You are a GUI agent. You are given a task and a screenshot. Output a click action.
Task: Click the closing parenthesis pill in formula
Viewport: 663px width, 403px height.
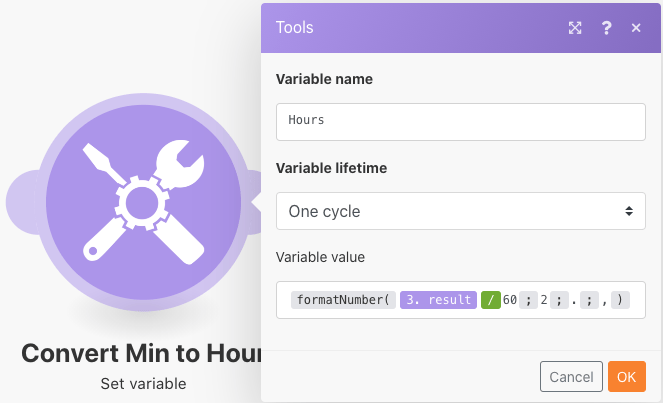coord(620,300)
